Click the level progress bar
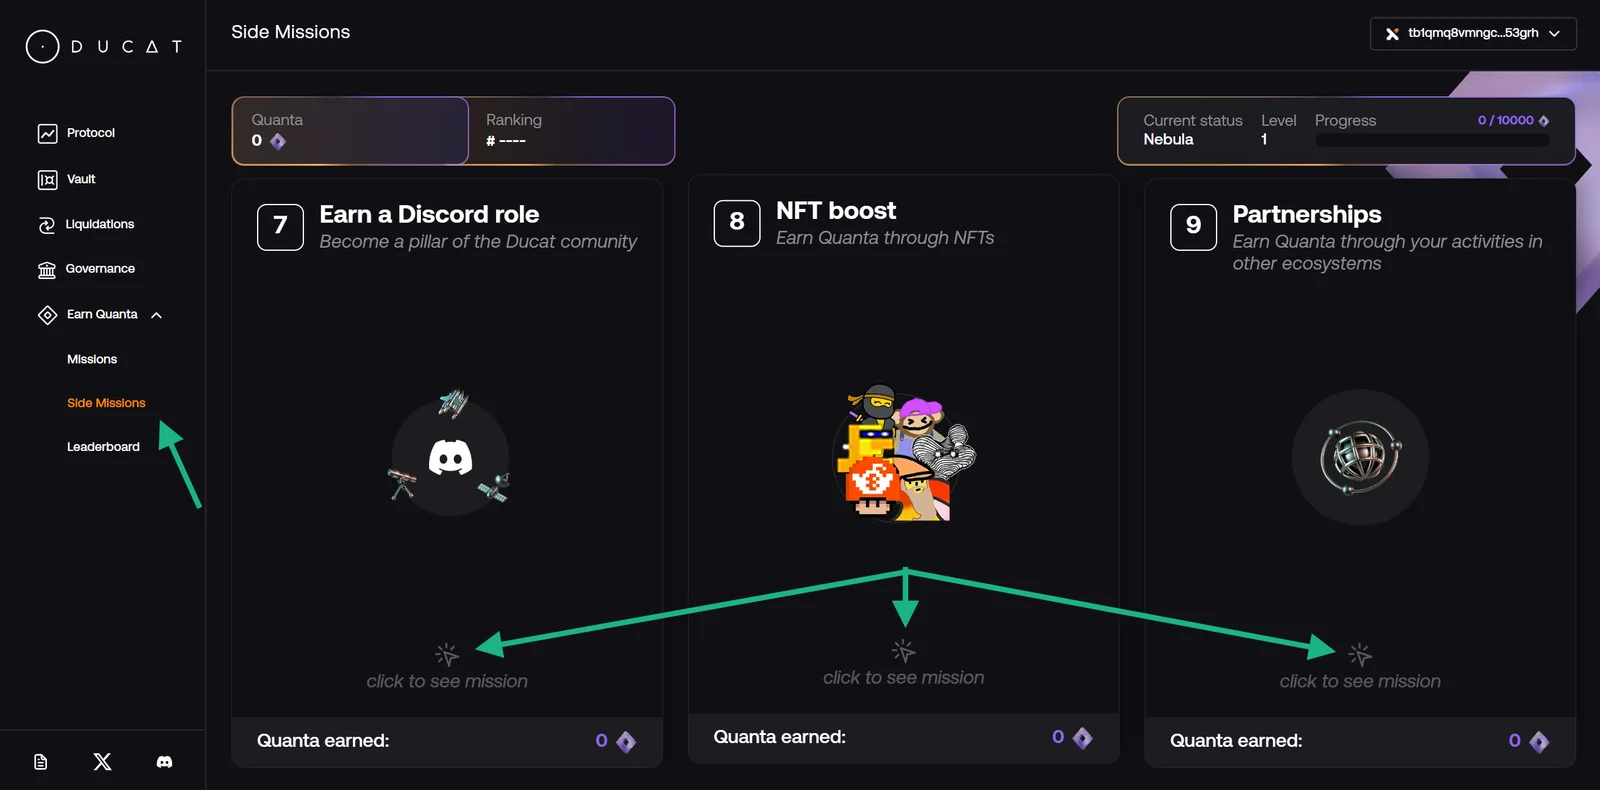 click(x=1432, y=141)
